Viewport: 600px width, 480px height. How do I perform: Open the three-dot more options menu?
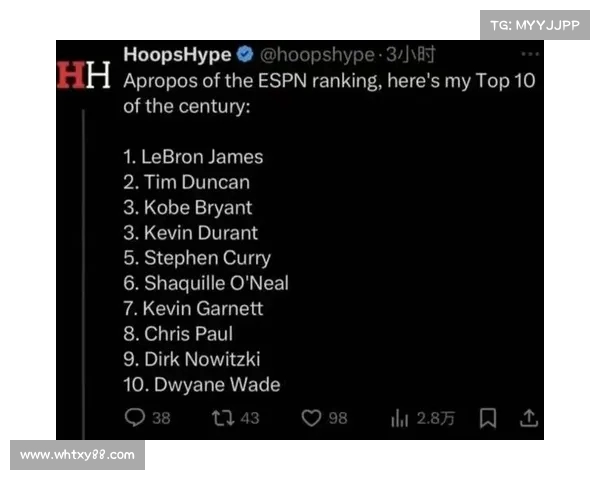coord(530,54)
